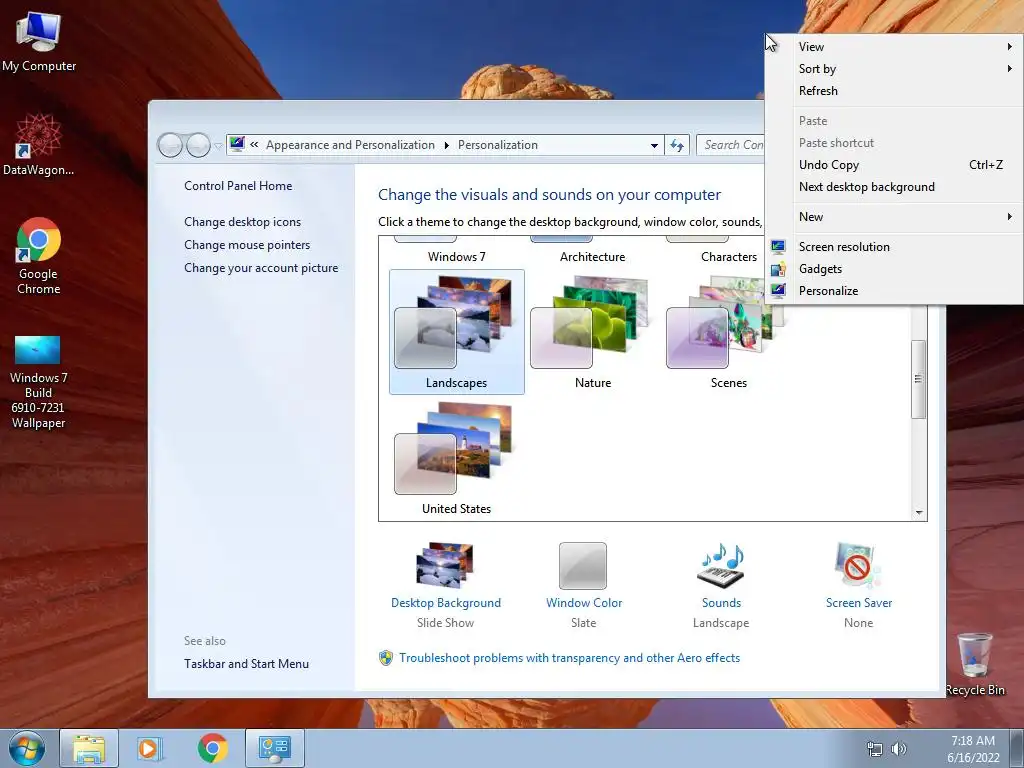The width and height of the screenshot is (1024, 768).
Task: Select the Nature theme
Action: point(592,332)
